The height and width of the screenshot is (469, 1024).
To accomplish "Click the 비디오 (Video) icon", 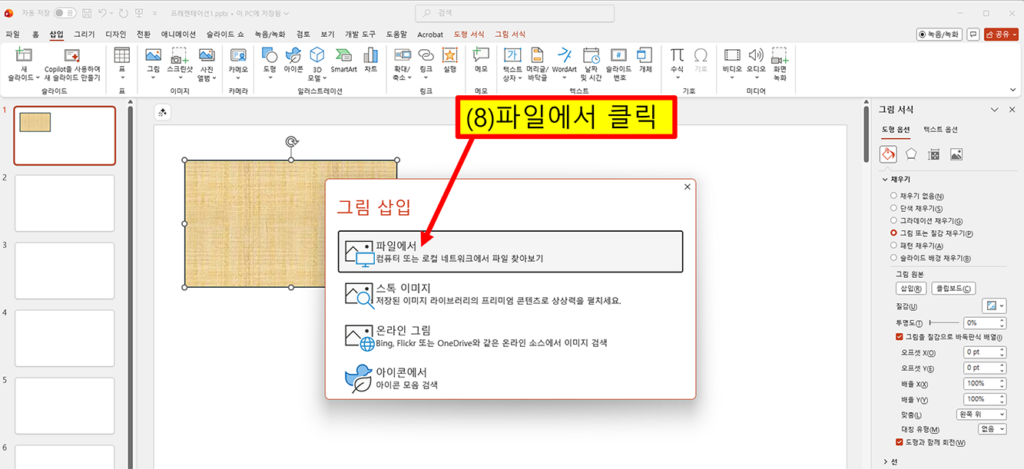I will pos(732,55).
